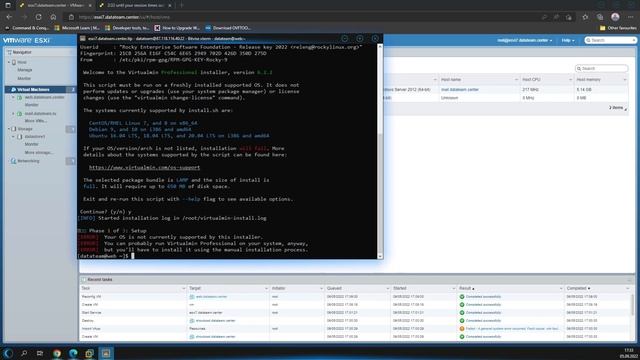Click the ESXi top-right search field
Screen dimensions: 640x360
[610, 40]
